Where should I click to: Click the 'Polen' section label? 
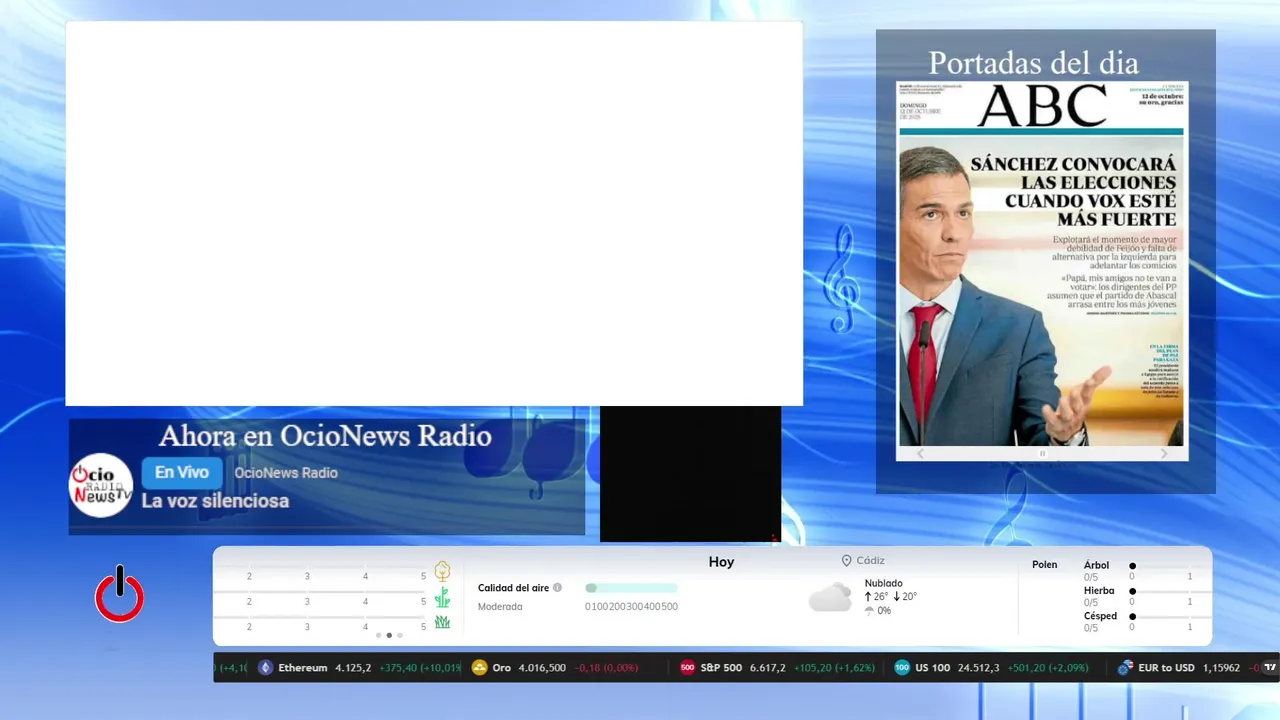click(x=1045, y=565)
